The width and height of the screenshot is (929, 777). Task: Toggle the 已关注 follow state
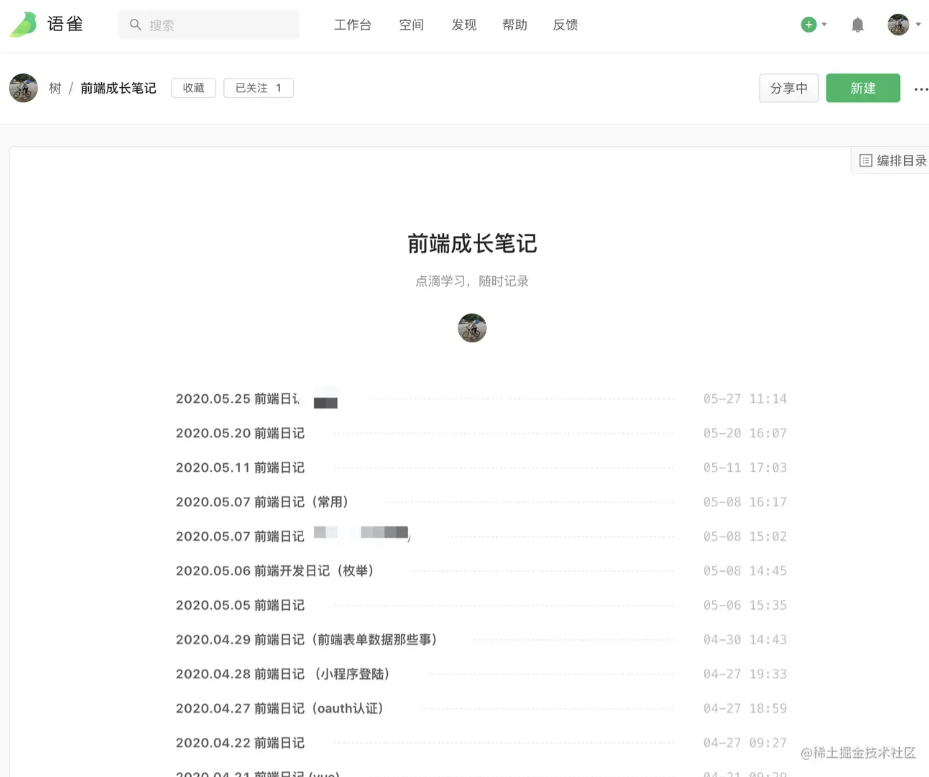click(x=258, y=88)
